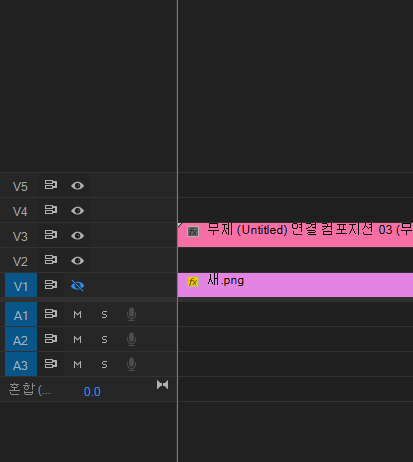
Task: Select the V5 track header label
Action: pyautogui.click(x=20, y=186)
